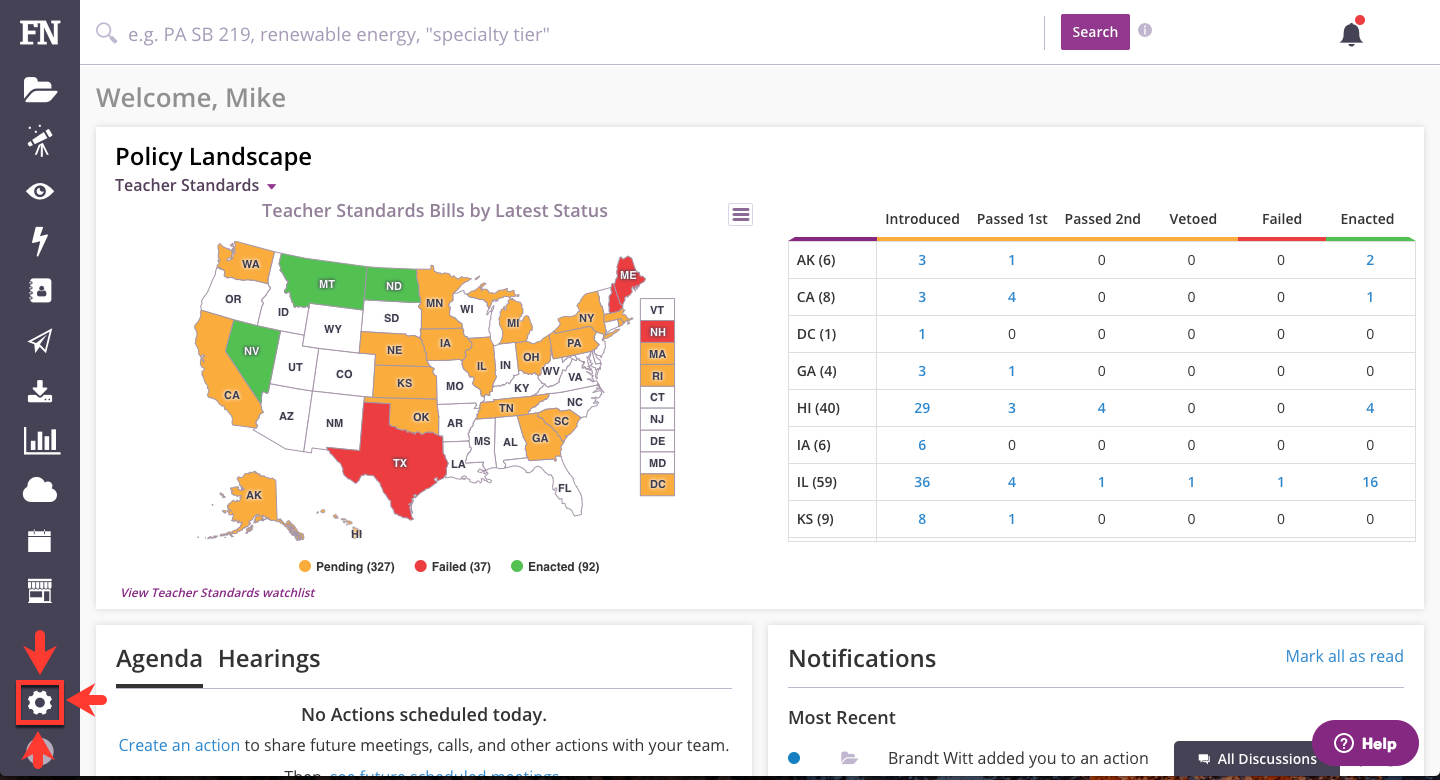The height and width of the screenshot is (780, 1440).
Task: Open All Discussions panel
Action: 1256,759
